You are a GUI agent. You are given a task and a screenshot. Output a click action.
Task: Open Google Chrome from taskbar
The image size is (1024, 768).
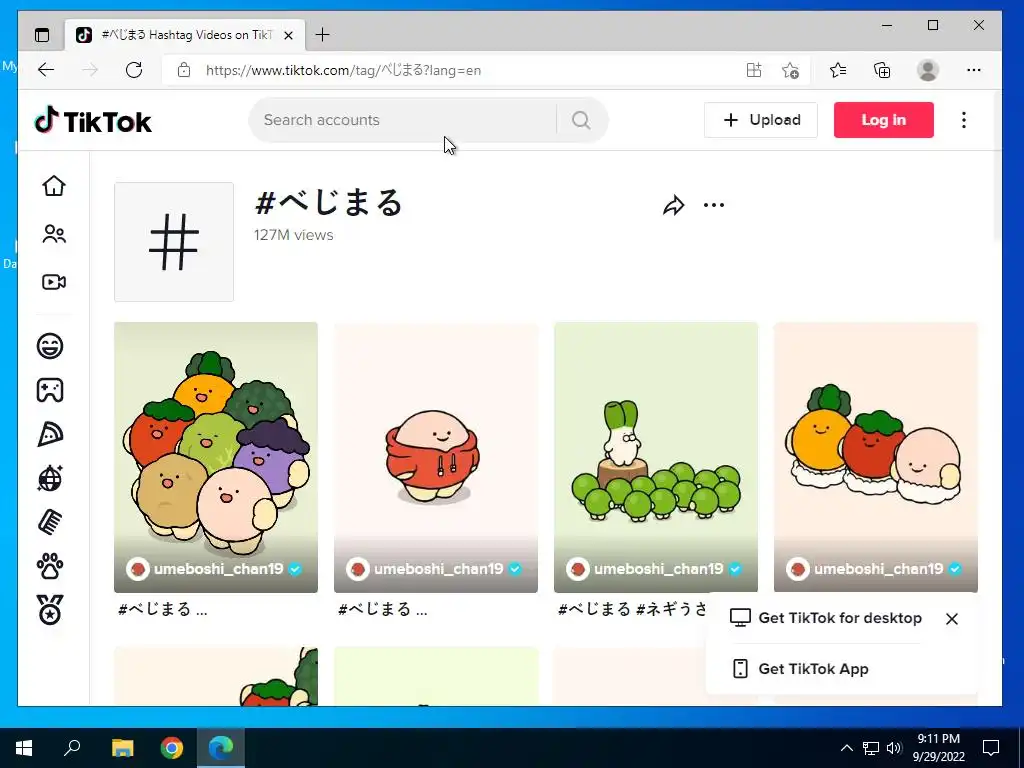(x=172, y=748)
